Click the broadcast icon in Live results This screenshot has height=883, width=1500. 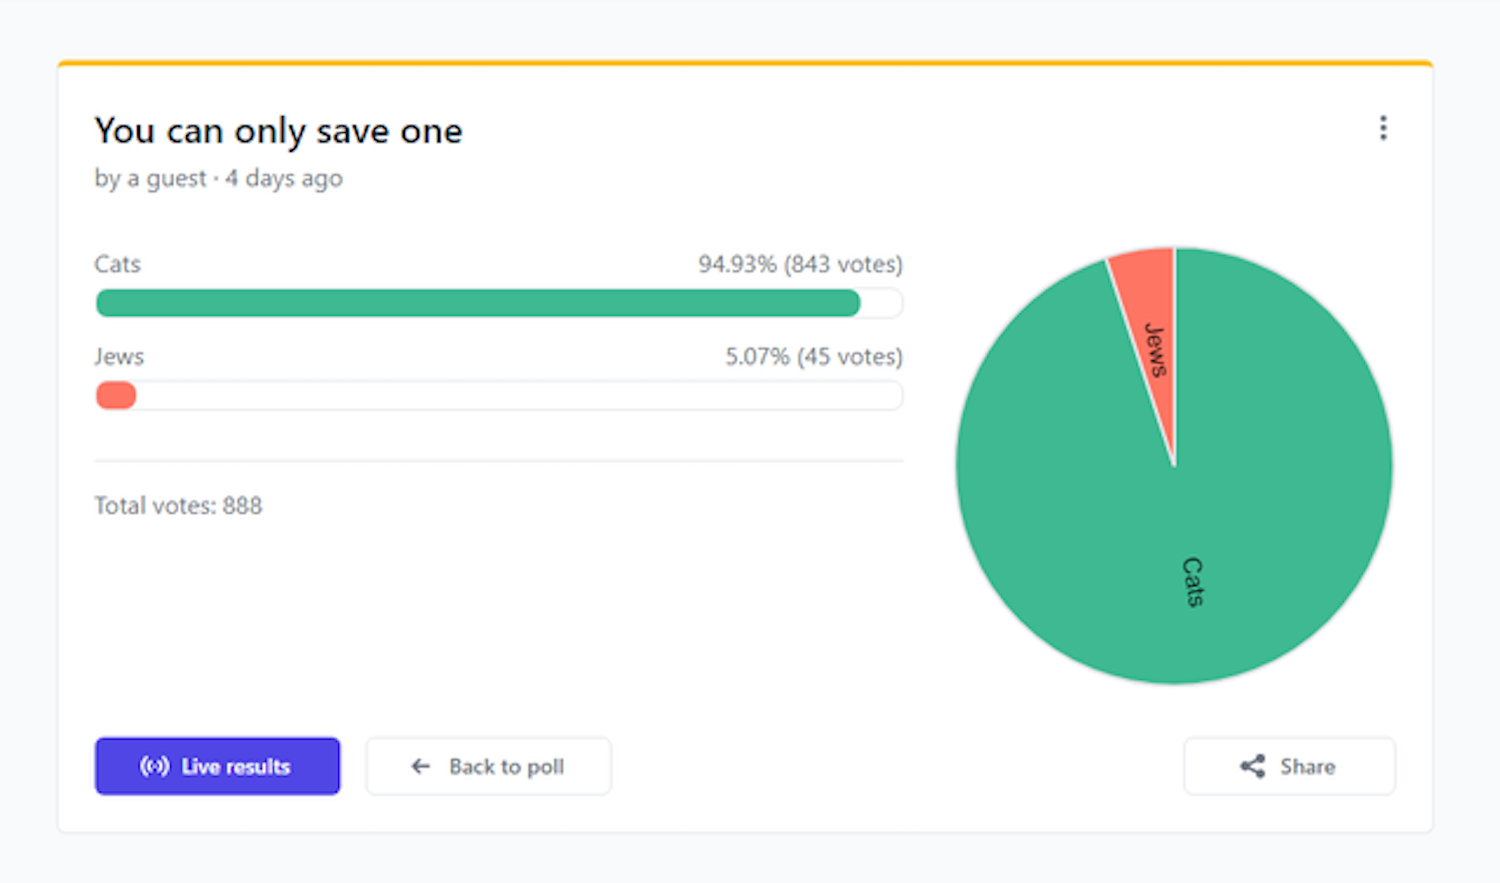point(154,767)
